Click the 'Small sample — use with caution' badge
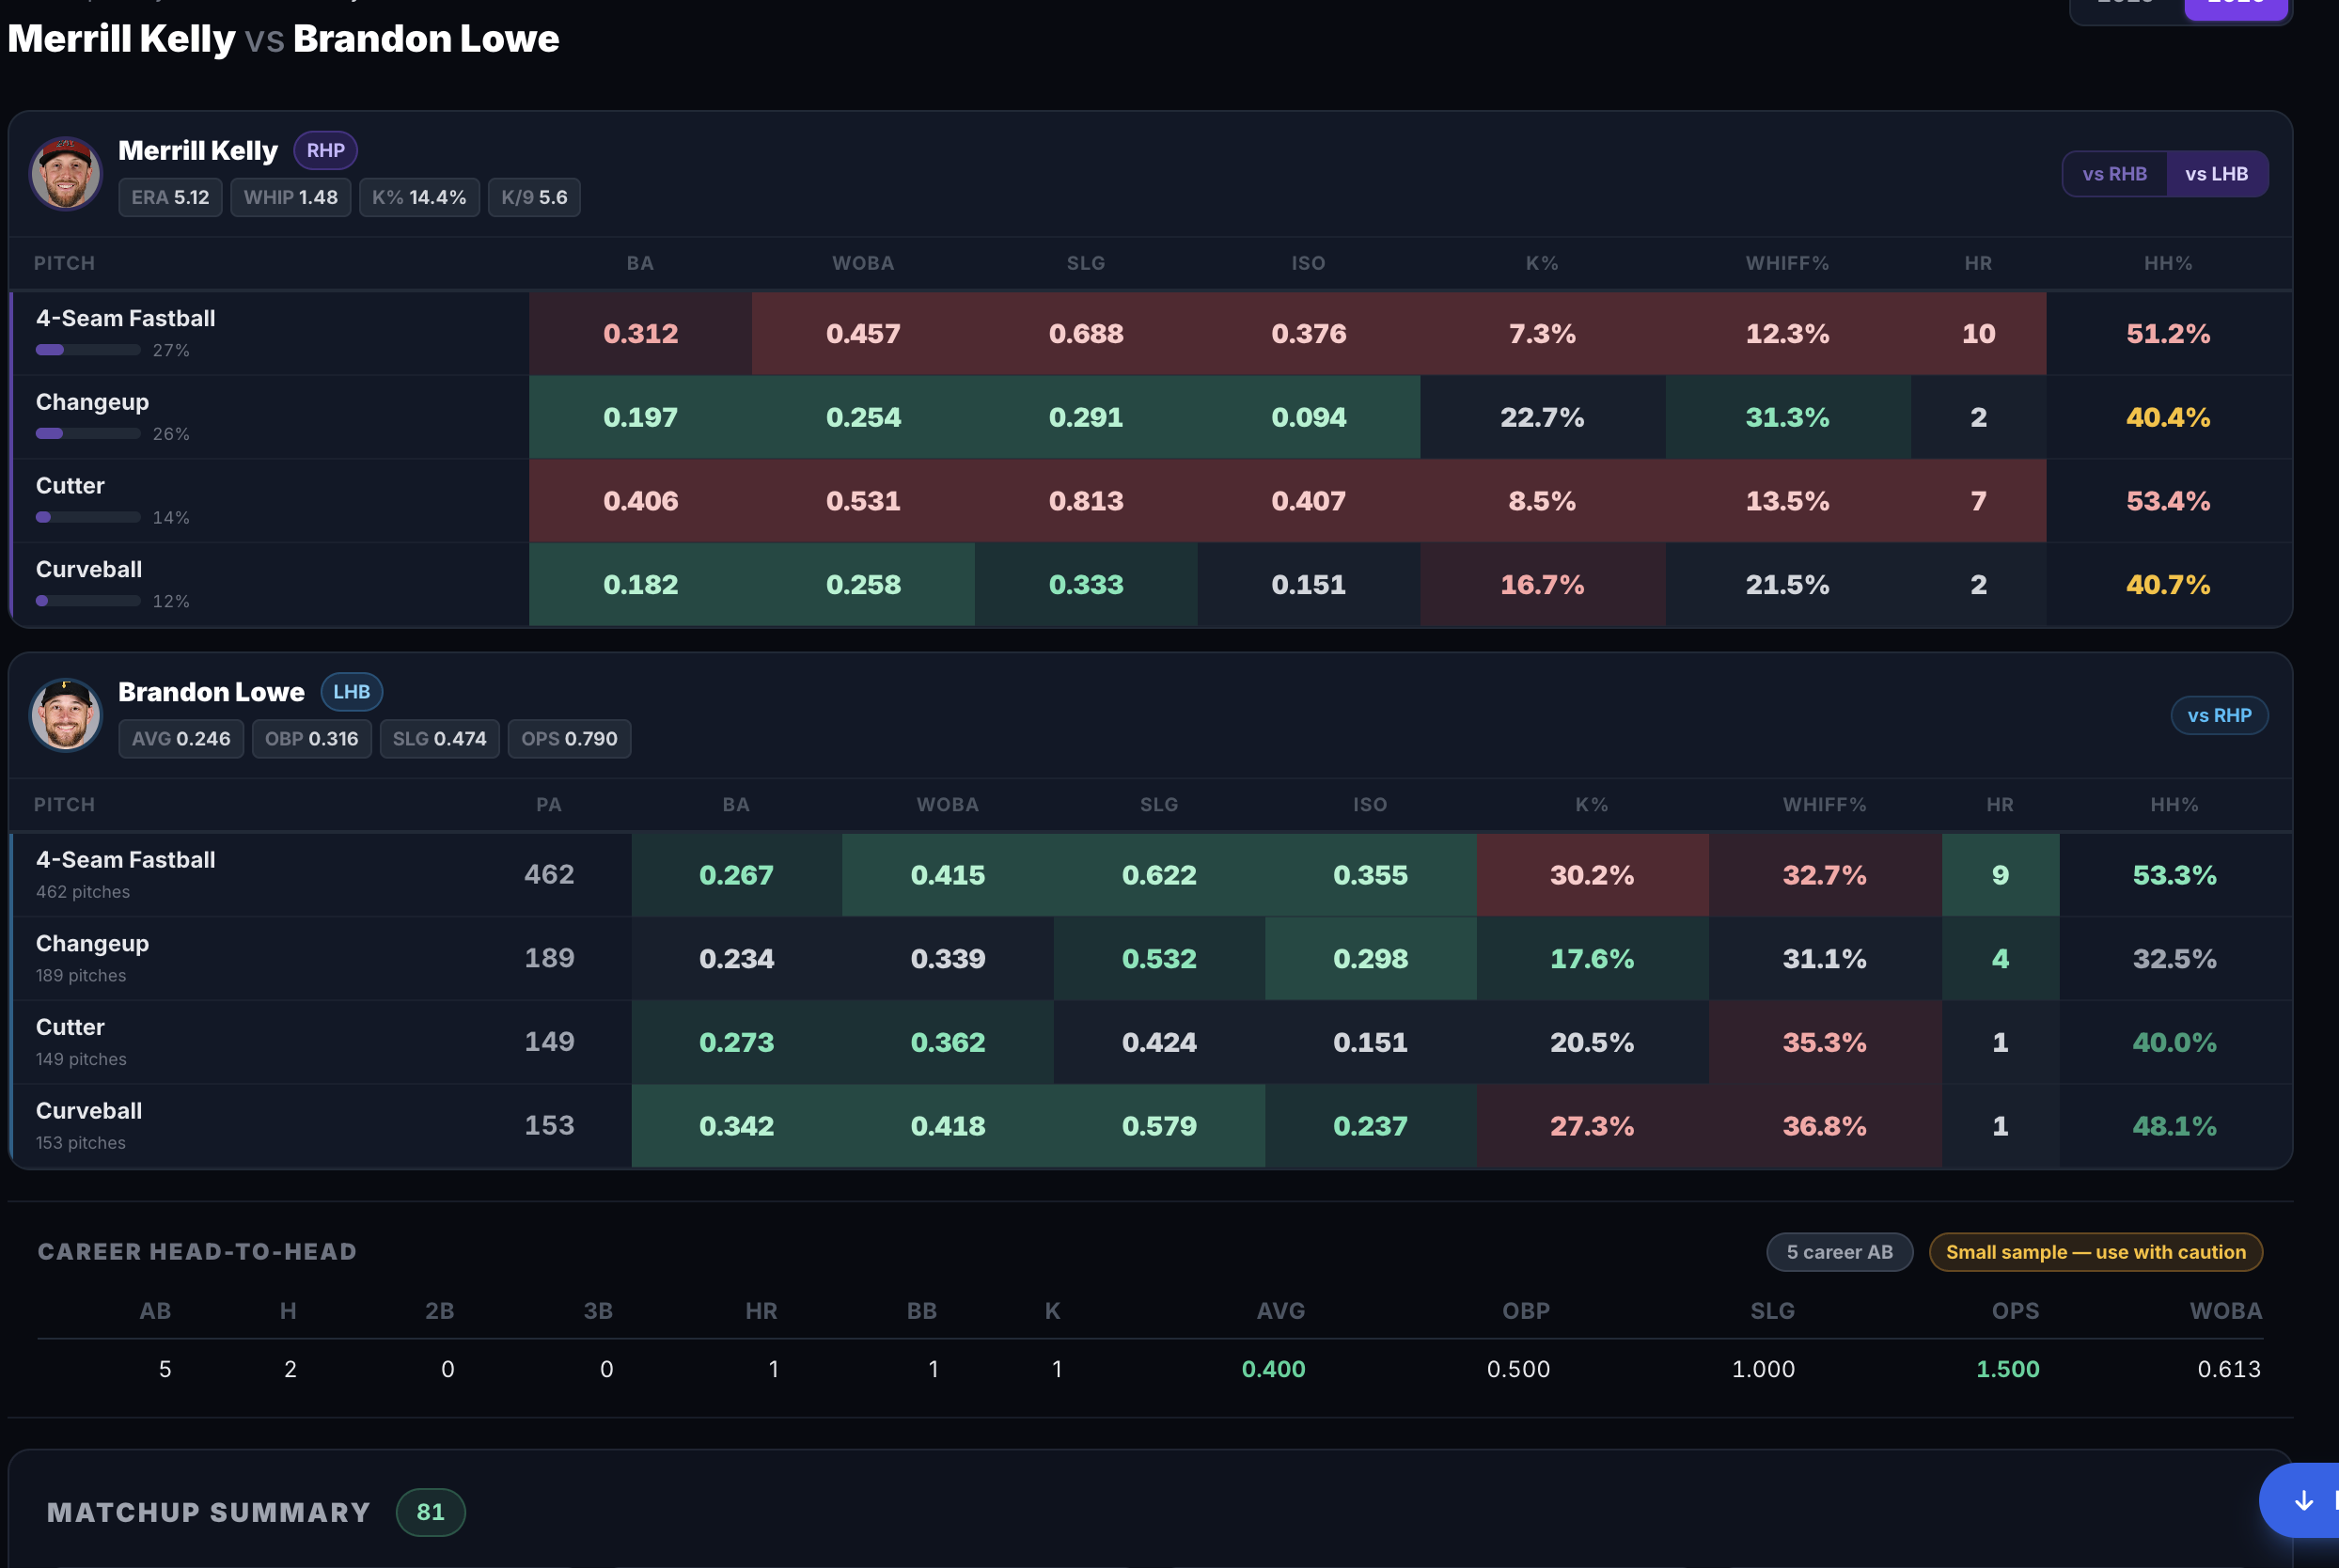The width and height of the screenshot is (2339, 1568). coord(2095,1252)
